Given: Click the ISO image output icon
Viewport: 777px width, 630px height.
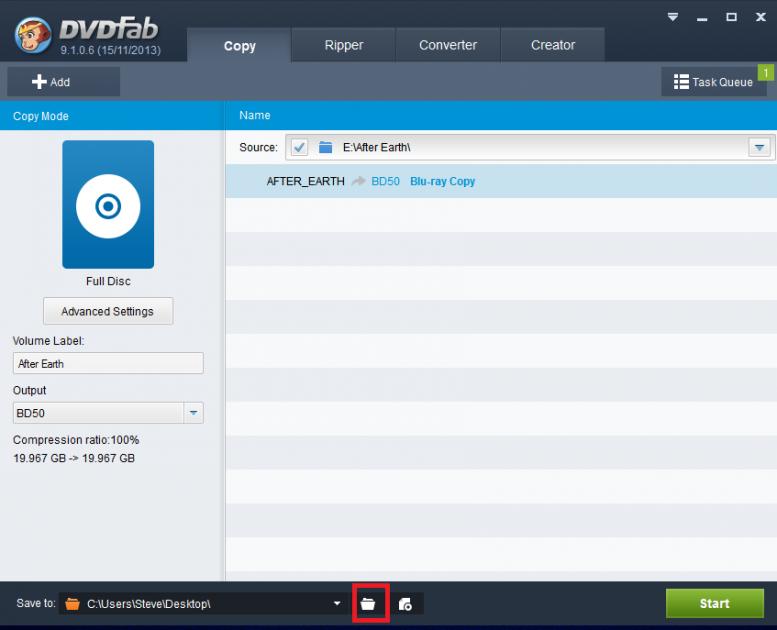Looking at the screenshot, I should (405, 604).
